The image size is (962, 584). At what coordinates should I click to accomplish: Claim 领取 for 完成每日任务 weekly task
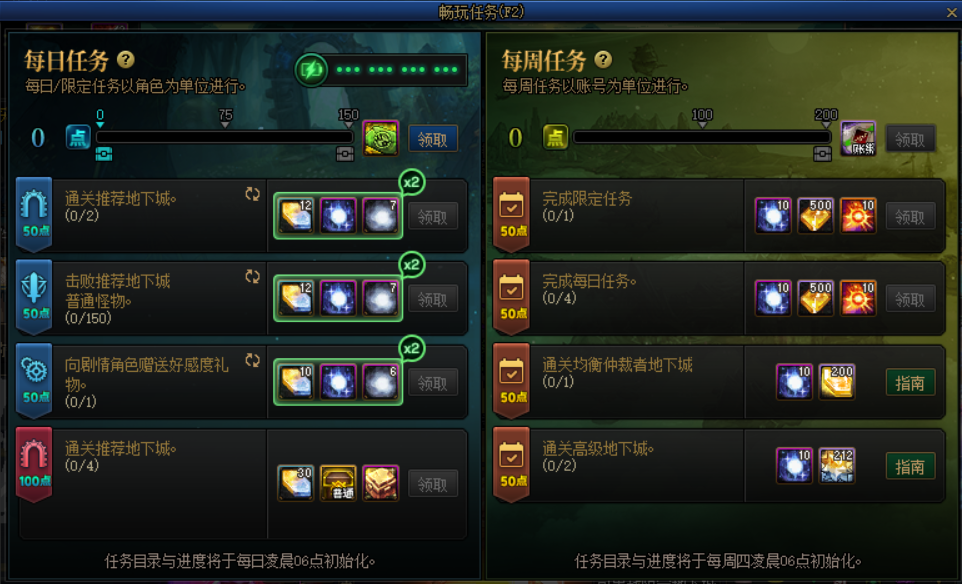(910, 299)
